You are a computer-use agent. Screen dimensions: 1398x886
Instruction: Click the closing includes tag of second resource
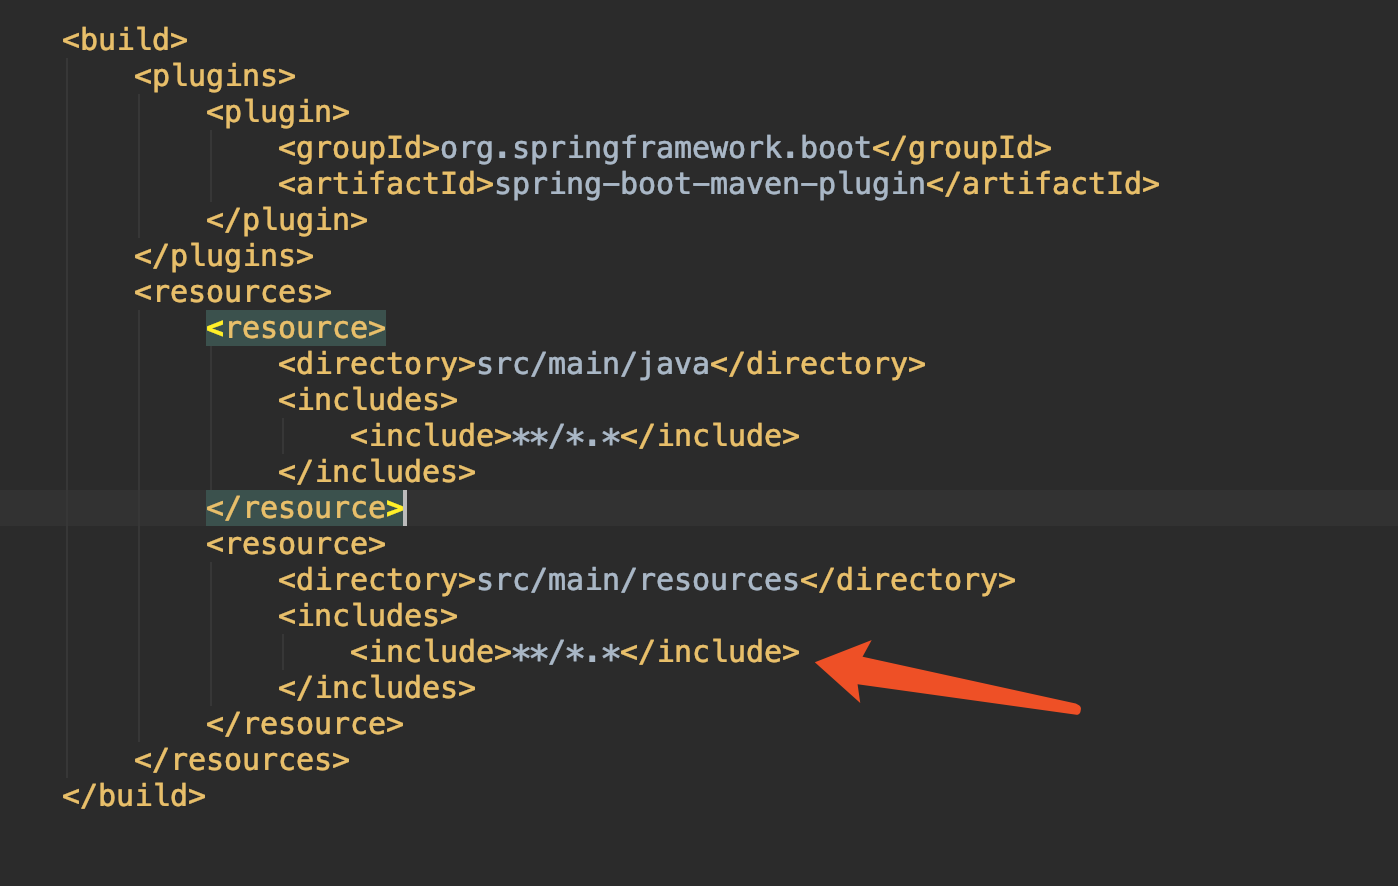[377, 688]
